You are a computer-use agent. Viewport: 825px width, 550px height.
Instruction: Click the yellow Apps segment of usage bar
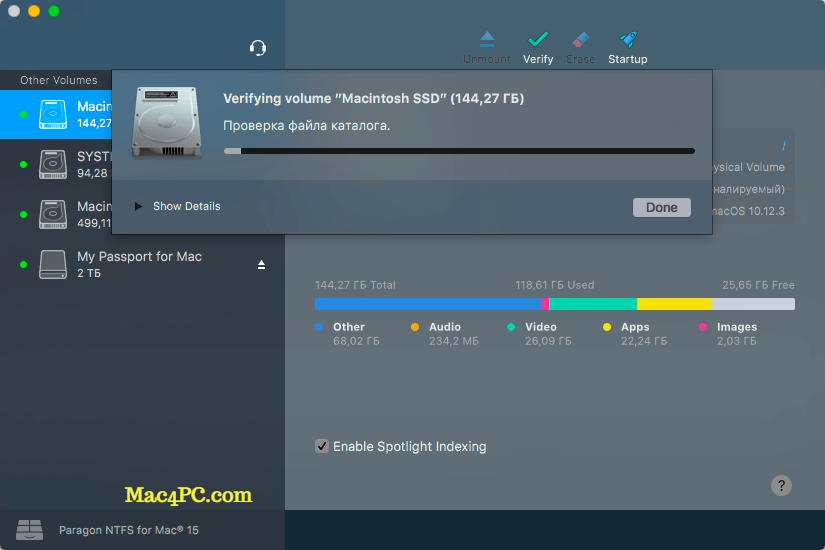673,304
